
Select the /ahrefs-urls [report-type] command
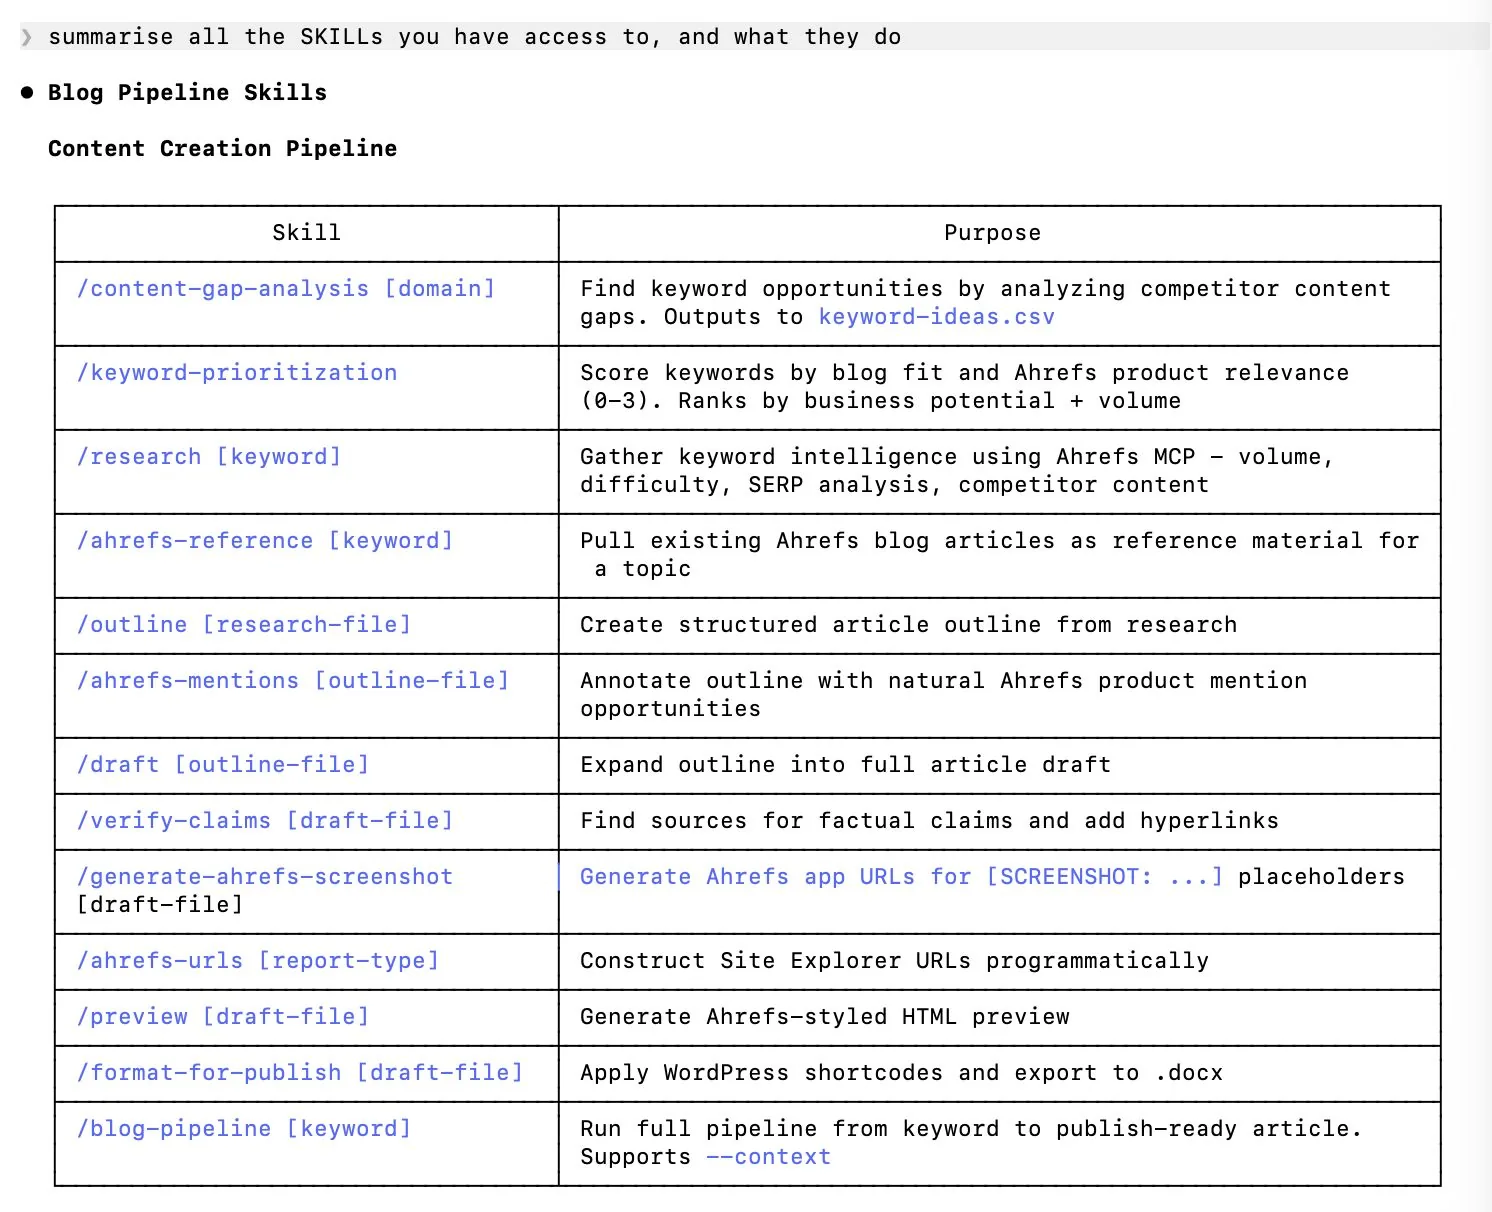[x=258, y=961]
